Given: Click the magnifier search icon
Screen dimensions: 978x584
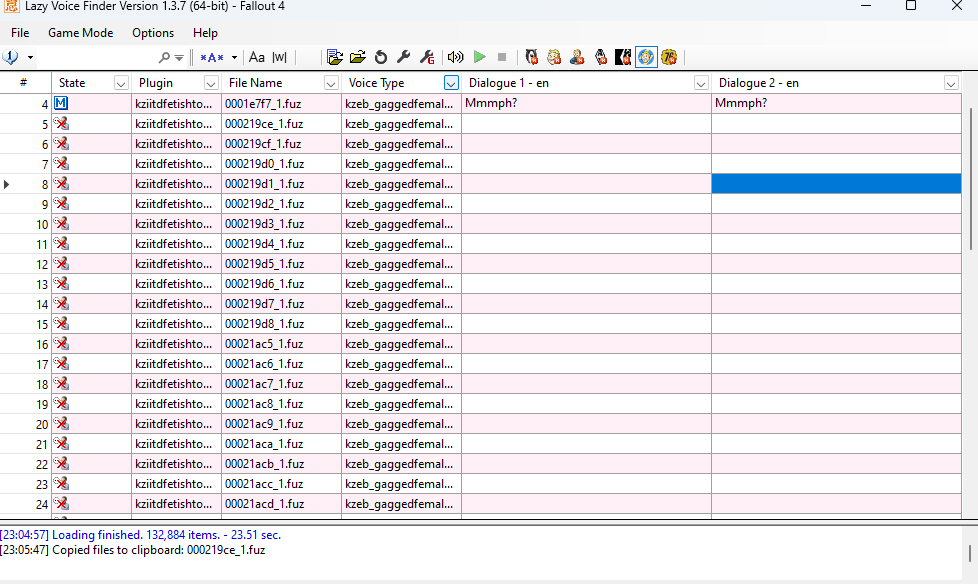Looking at the screenshot, I should pyautogui.click(x=164, y=57).
